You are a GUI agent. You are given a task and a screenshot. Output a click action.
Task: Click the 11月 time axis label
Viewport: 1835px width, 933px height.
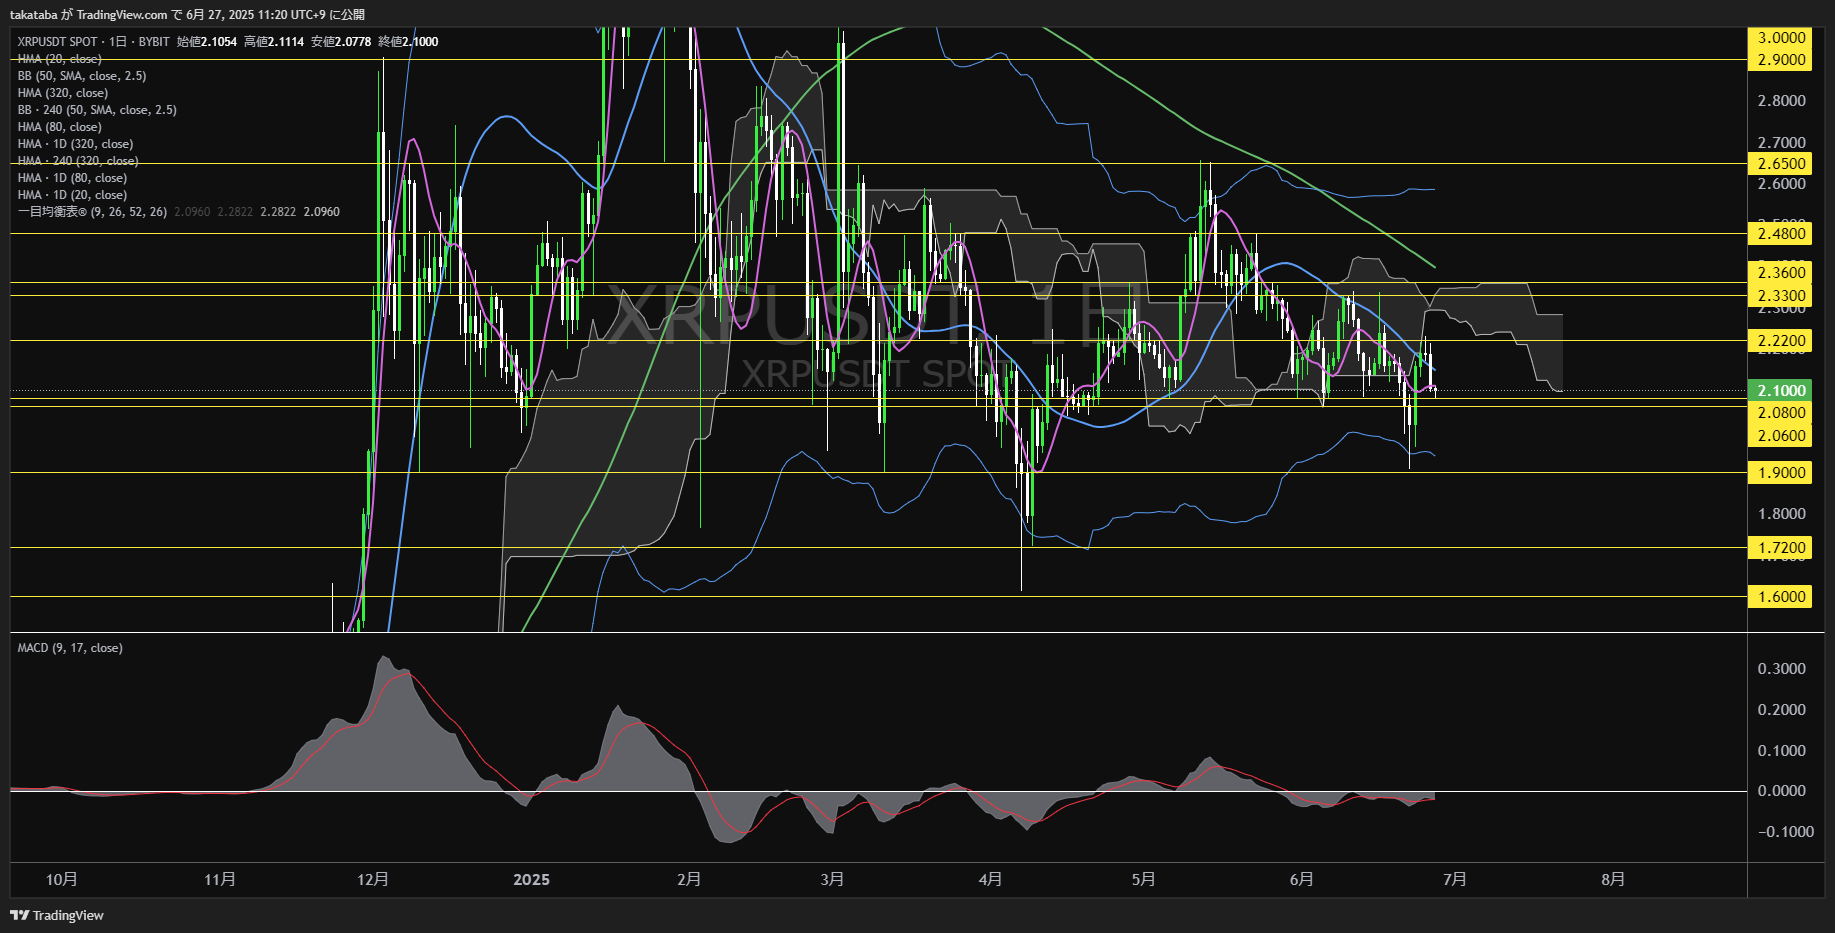coord(220,879)
